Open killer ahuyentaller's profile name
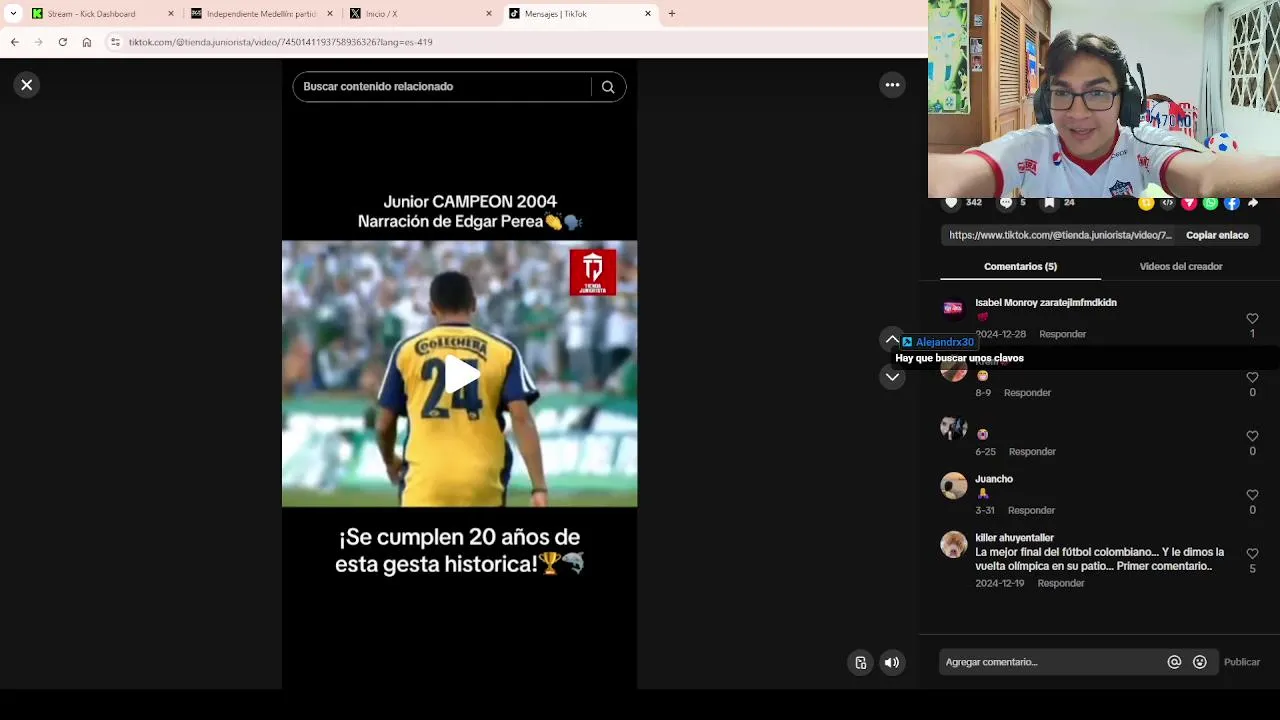The width and height of the screenshot is (1280, 720). pos(1014,538)
